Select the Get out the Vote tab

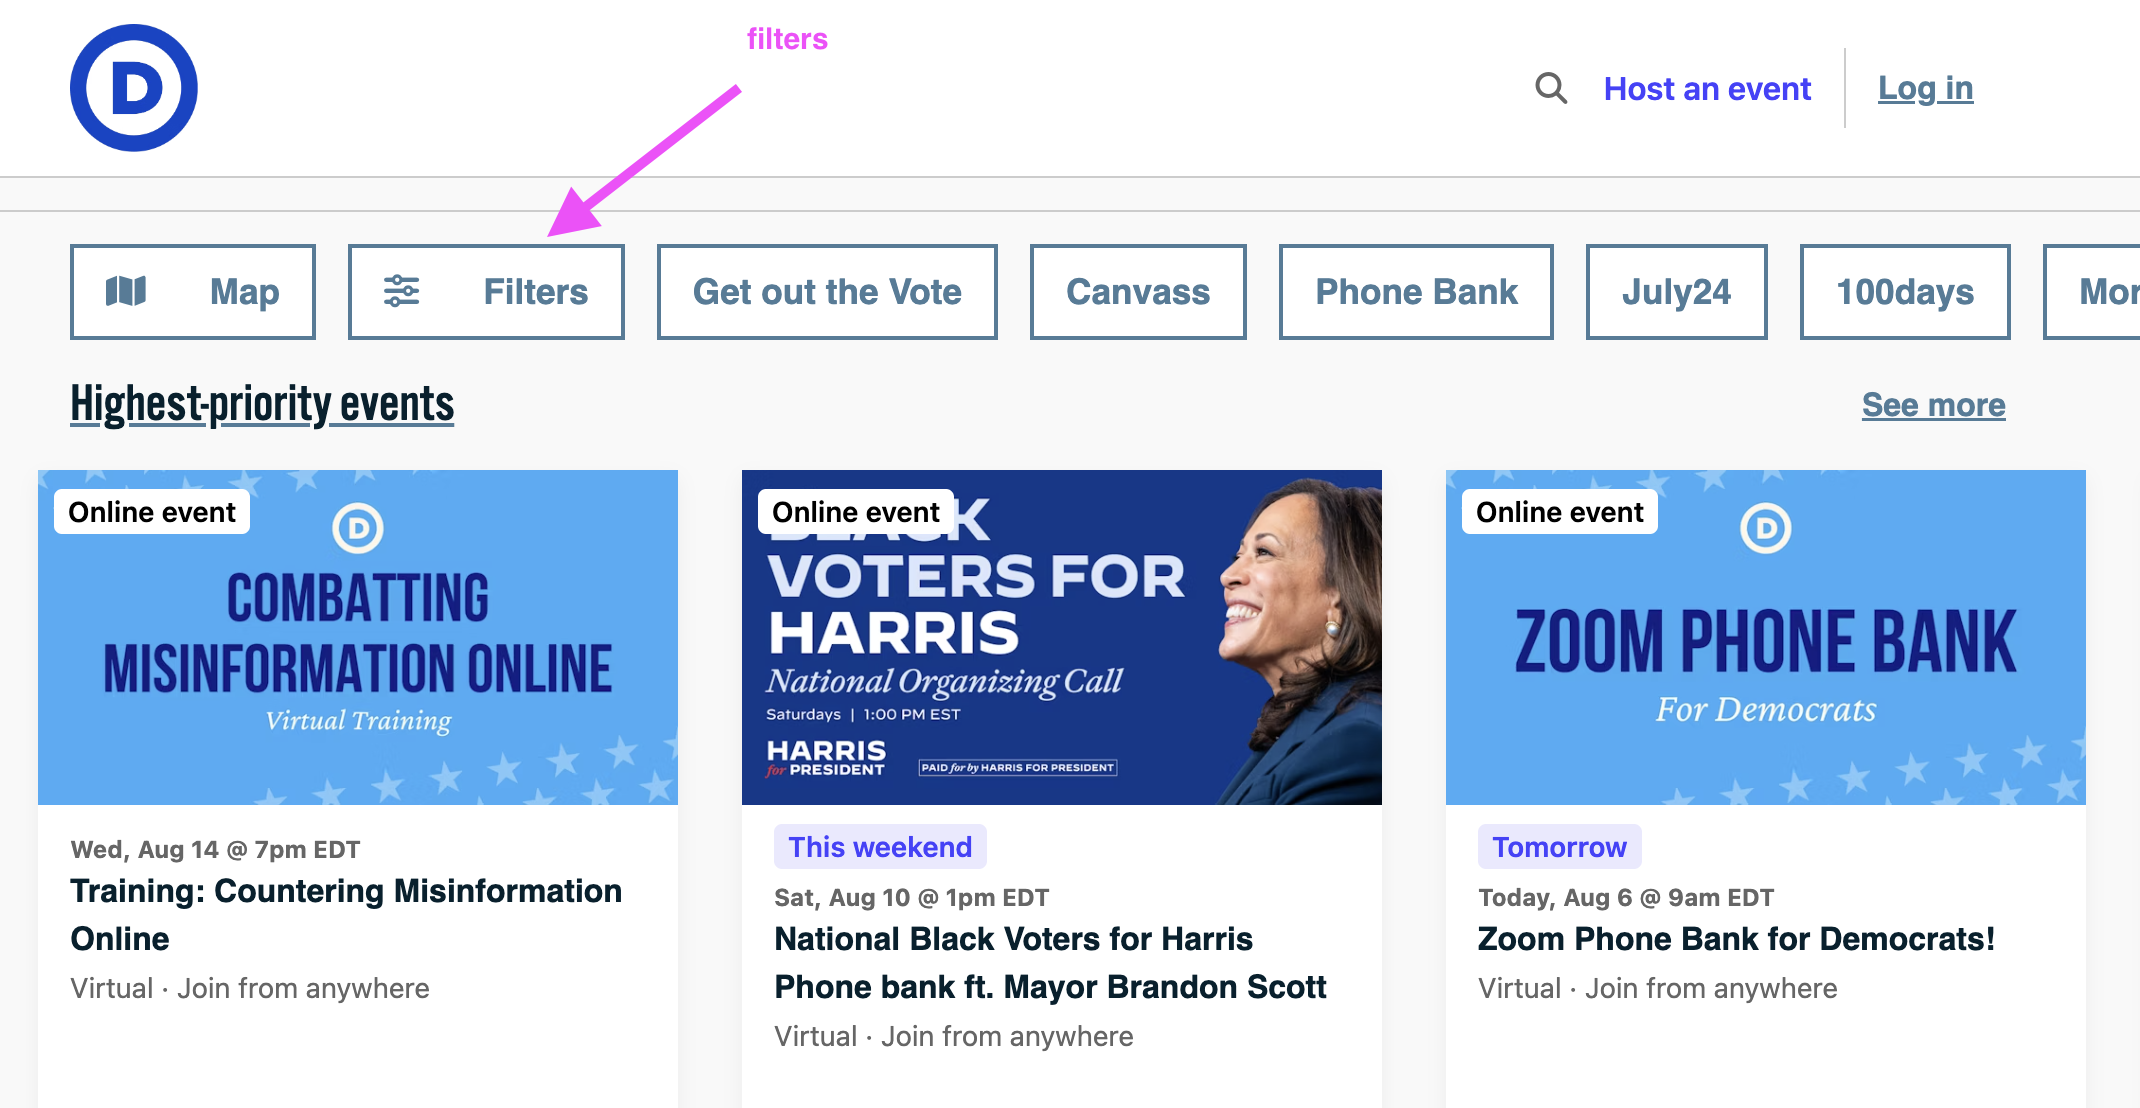[826, 291]
